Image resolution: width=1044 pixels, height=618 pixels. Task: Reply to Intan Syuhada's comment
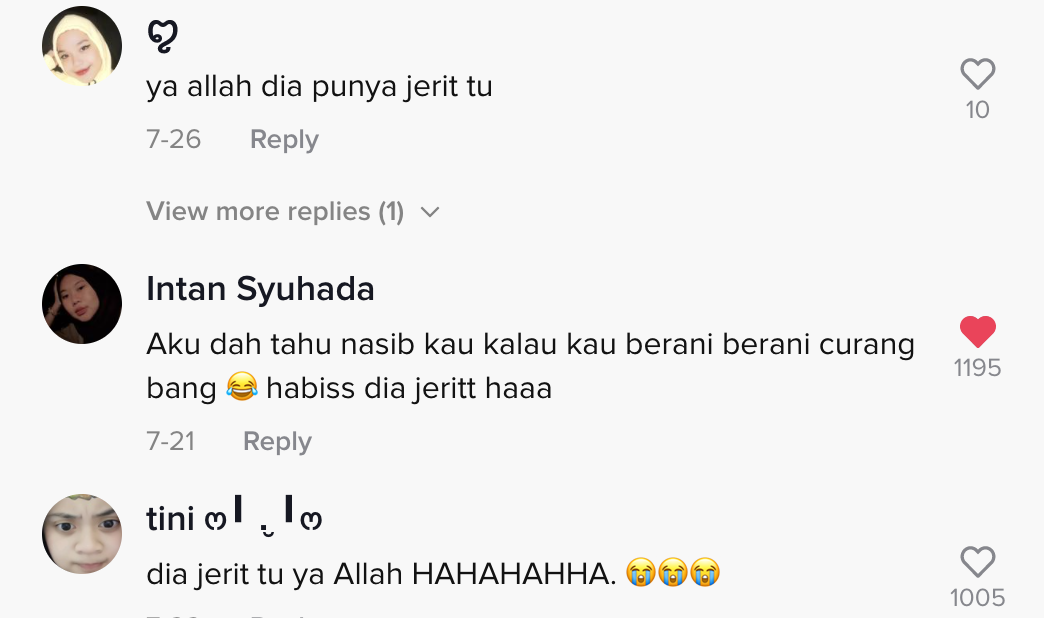(x=277, y=441)
